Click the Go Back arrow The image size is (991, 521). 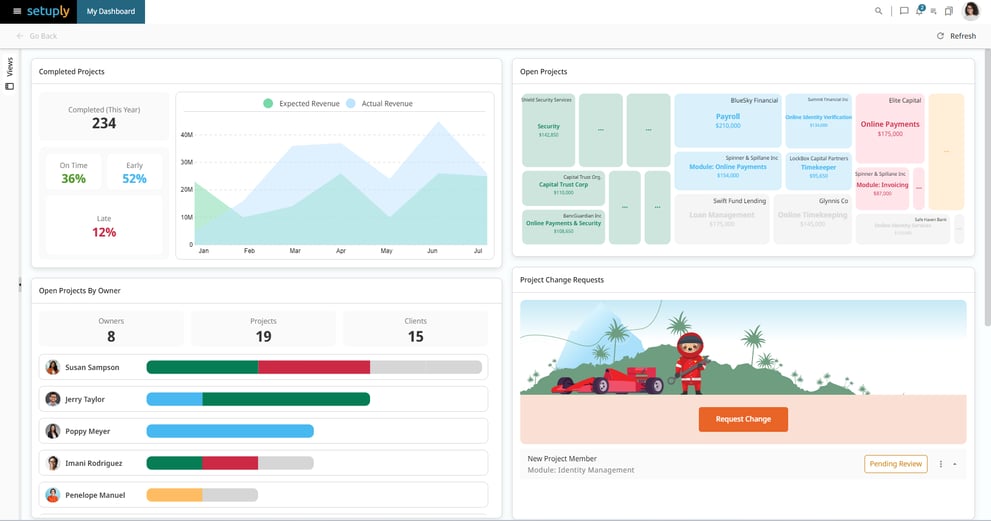point(20,36)
